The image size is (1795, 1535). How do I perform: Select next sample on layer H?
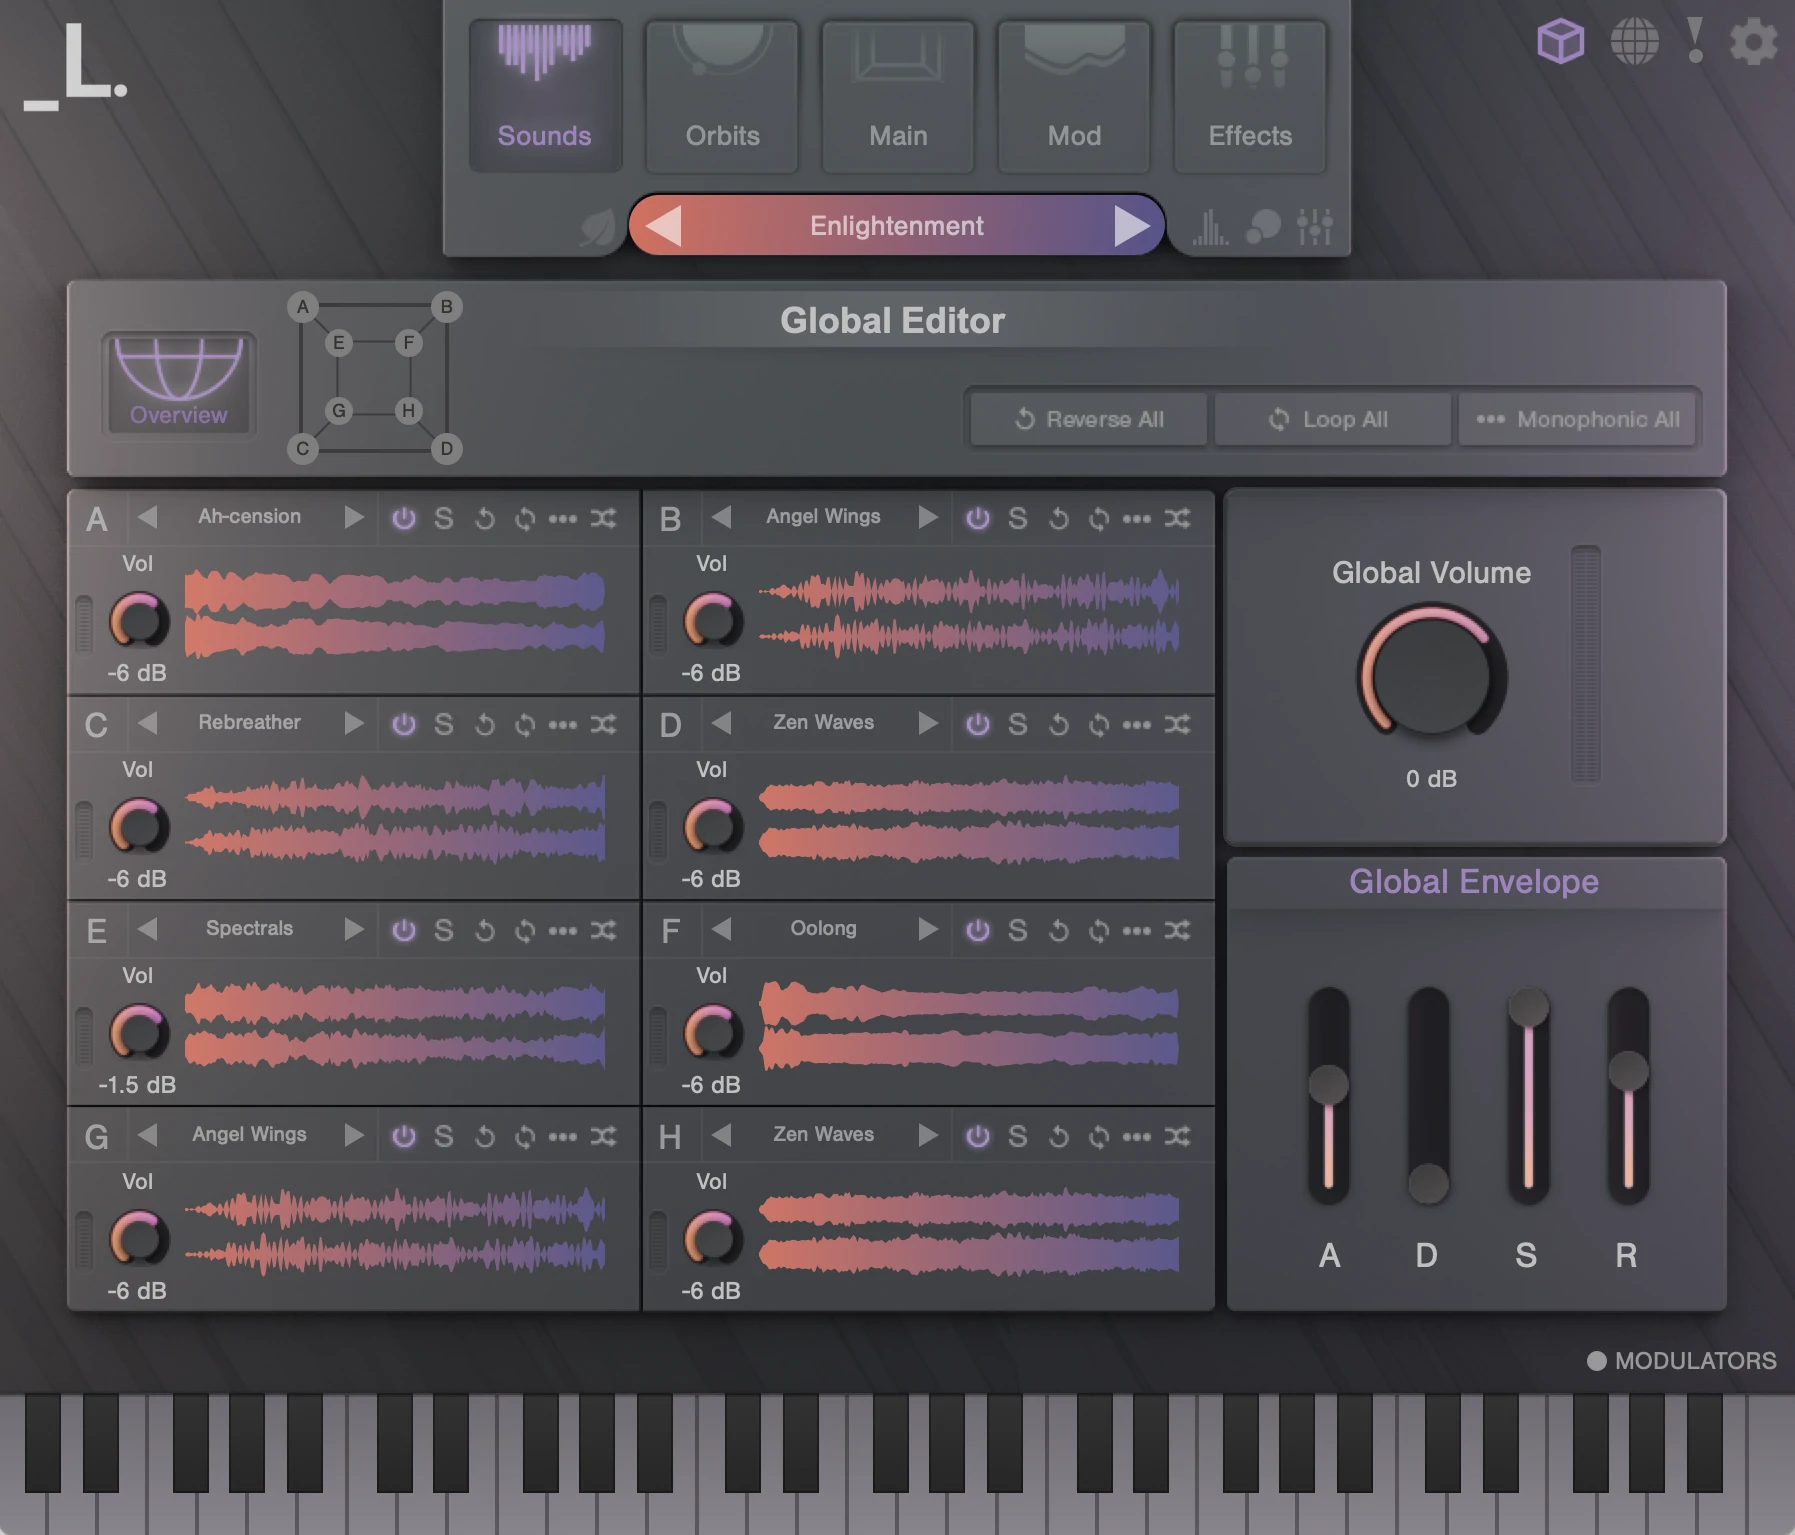[x=928, y=1135]
